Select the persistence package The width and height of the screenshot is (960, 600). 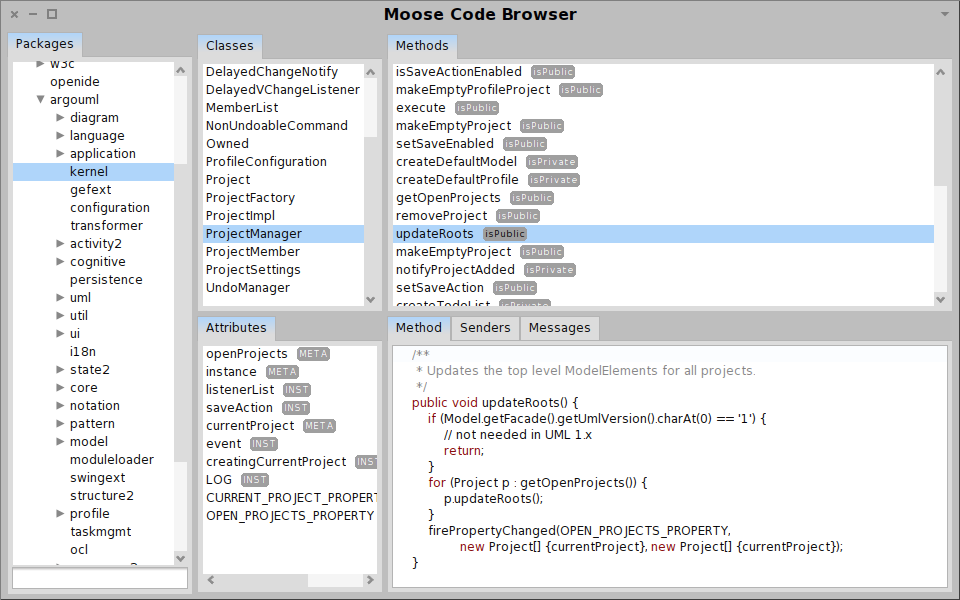click(x=106, y=280)
